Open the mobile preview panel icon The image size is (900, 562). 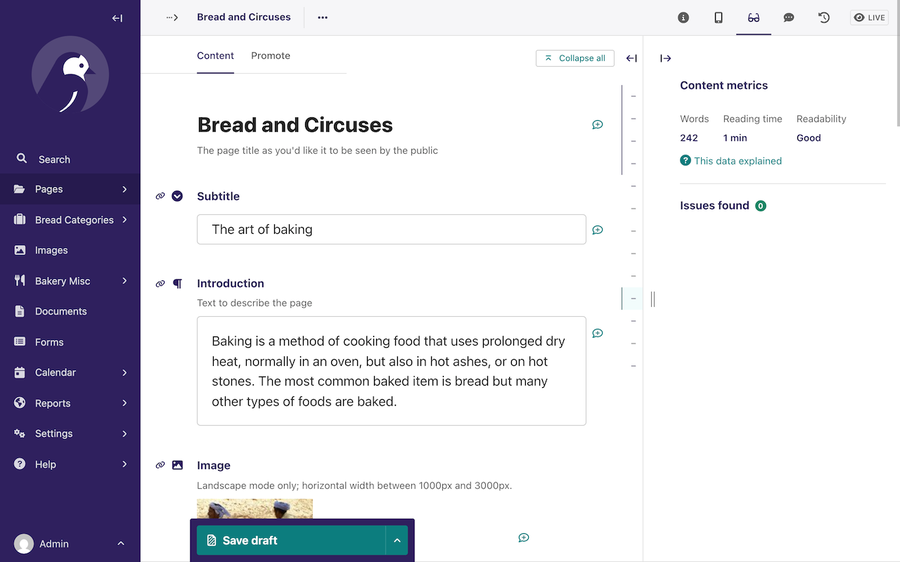pyautogui.click(x=718, y=18)
